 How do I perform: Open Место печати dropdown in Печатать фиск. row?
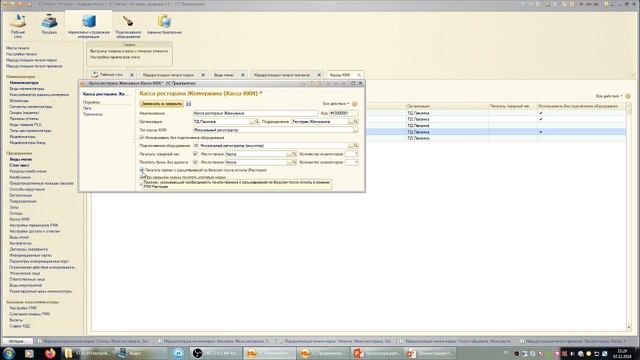[289, 162]
